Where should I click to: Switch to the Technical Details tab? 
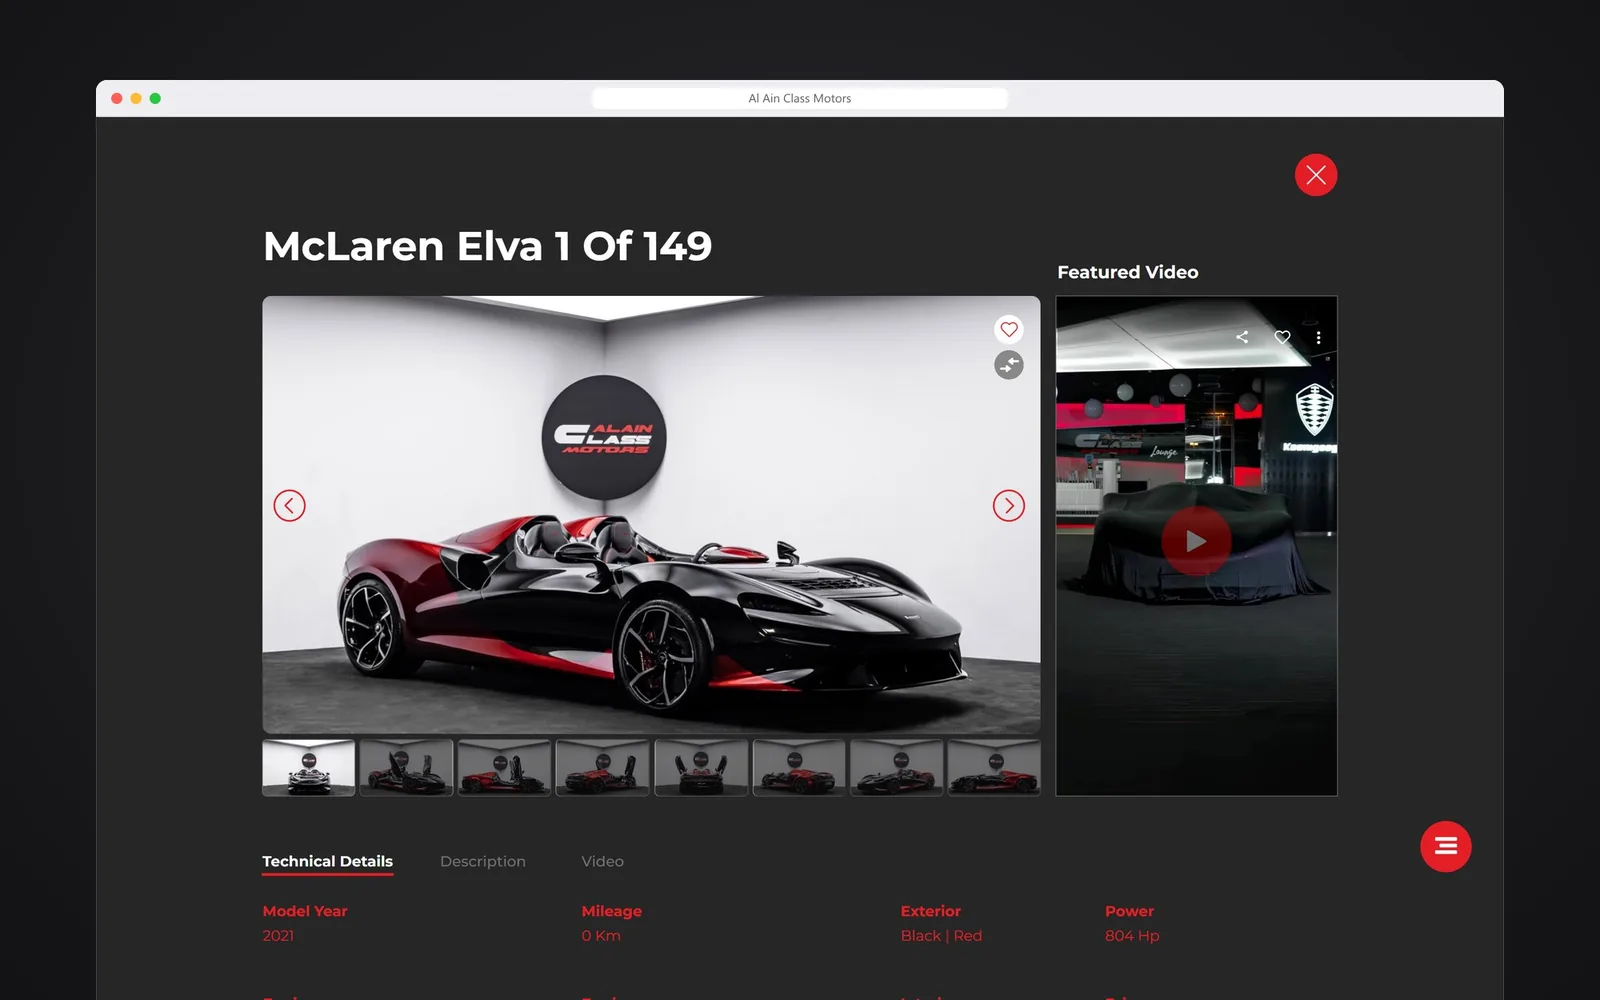[x=328, y=862]
